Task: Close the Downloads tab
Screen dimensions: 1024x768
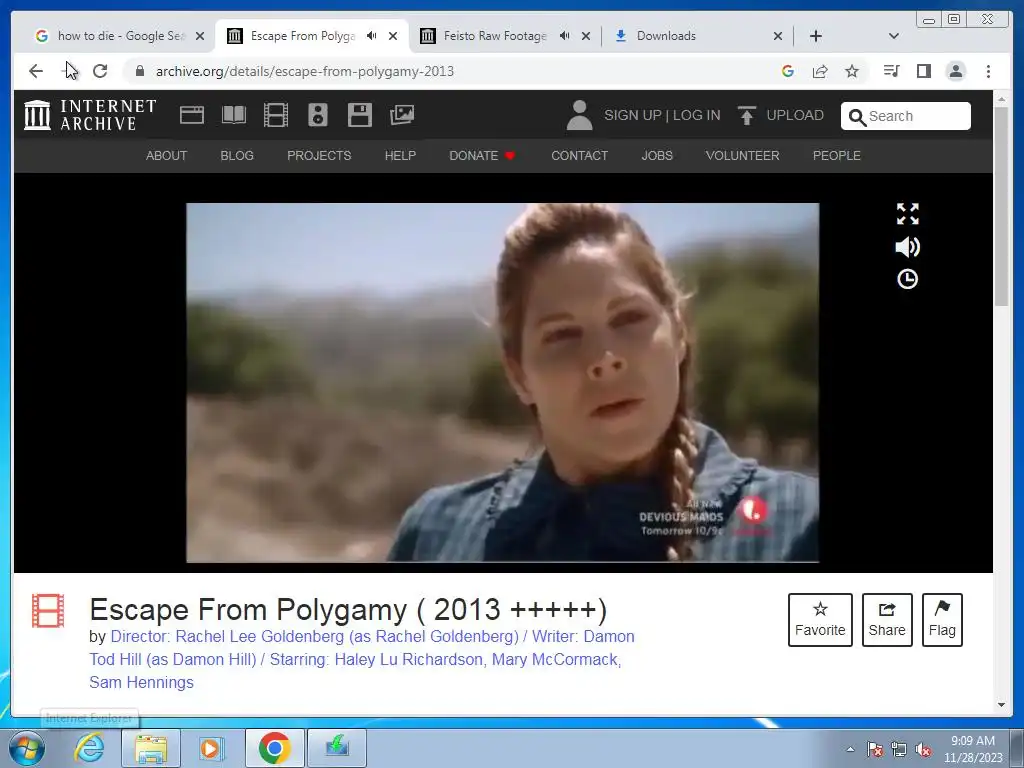Action: pyautogui.click(x=778, y=36)
